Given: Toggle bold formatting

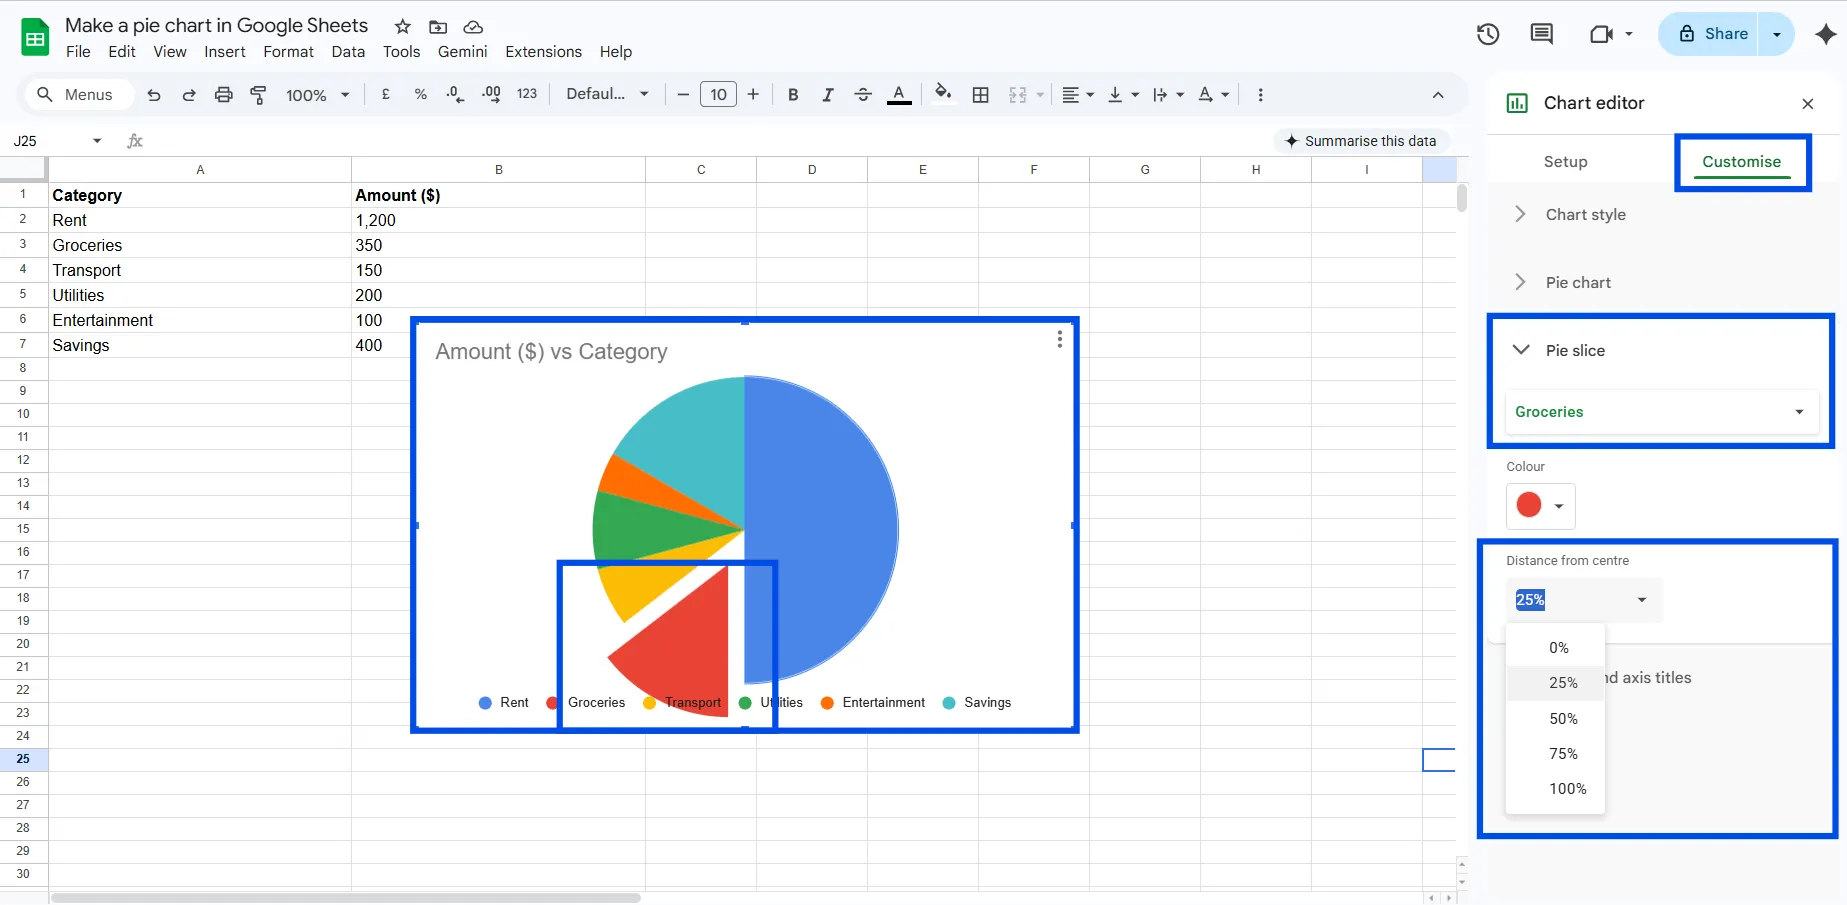Looking at the screenshot, I should (x=792, y=94).
